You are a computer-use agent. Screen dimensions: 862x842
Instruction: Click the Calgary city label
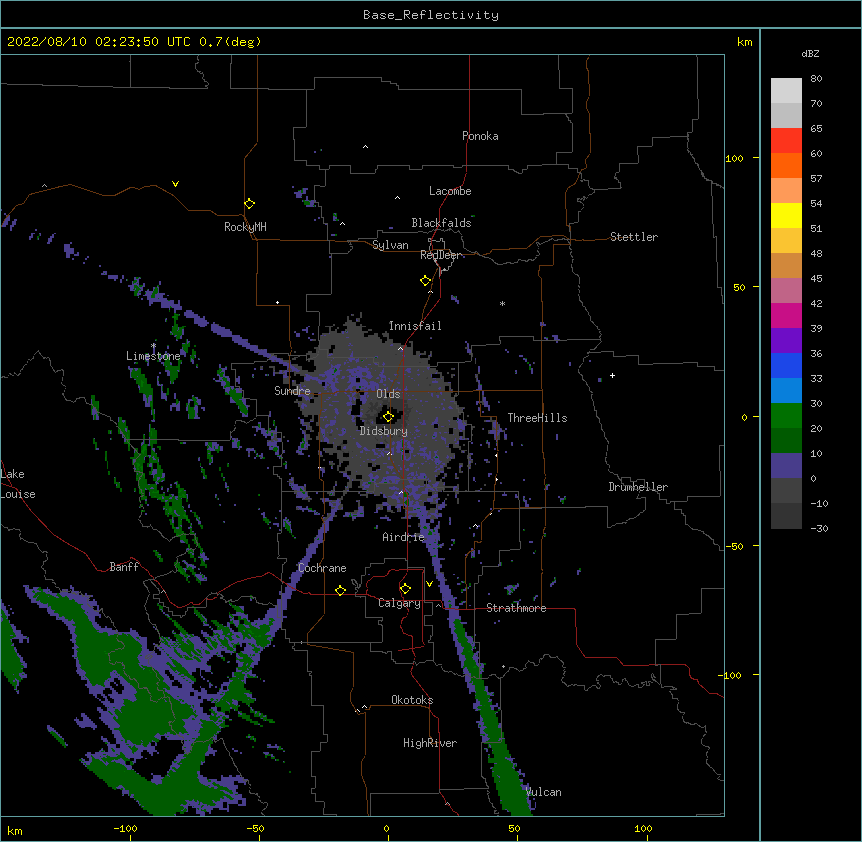[x=399, y=603]
